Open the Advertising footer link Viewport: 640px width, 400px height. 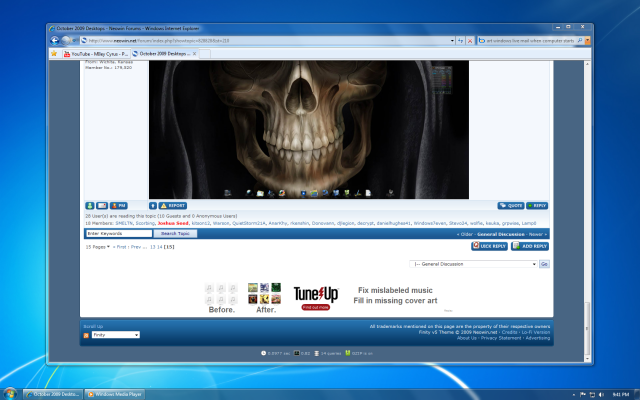(538, 338)
